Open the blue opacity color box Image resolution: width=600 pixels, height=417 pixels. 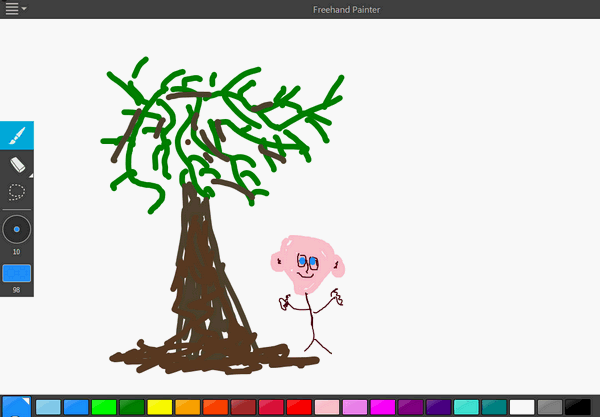[x=16, y=273]
